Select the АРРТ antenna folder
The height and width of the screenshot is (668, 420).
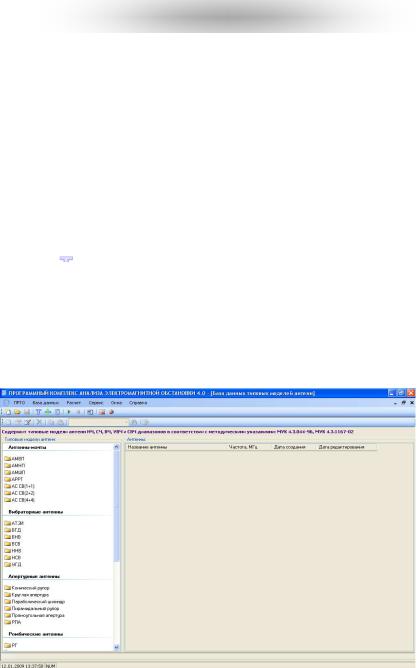coord(14,479)
